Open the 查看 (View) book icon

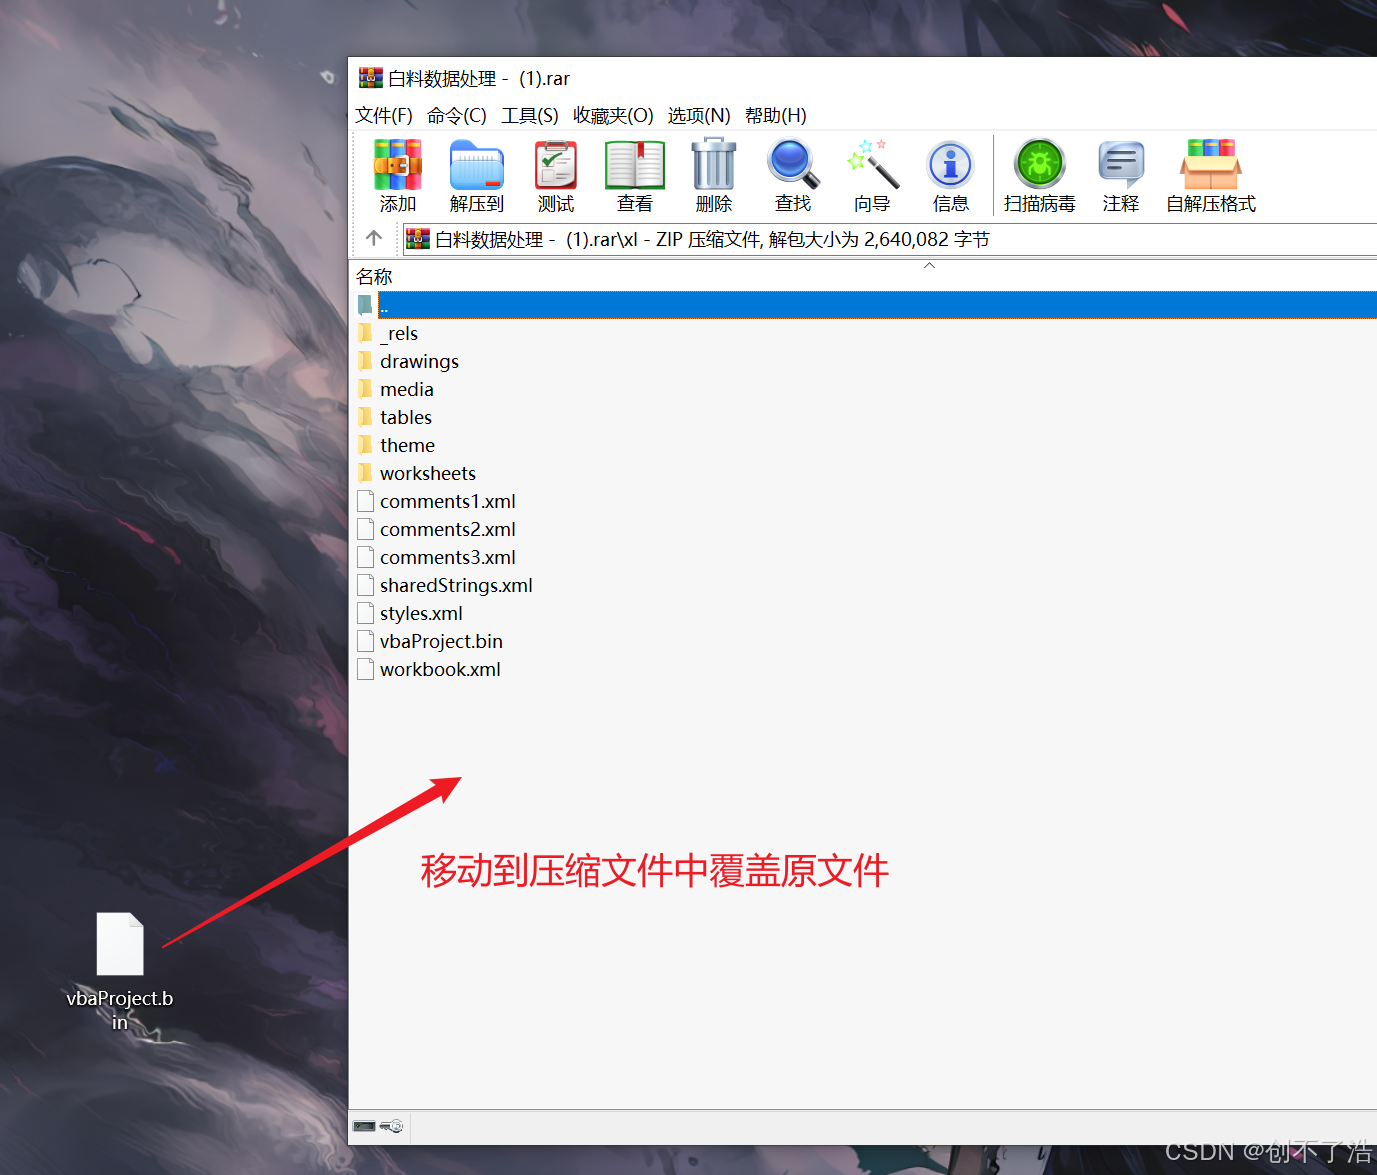(x=635, y=165)
